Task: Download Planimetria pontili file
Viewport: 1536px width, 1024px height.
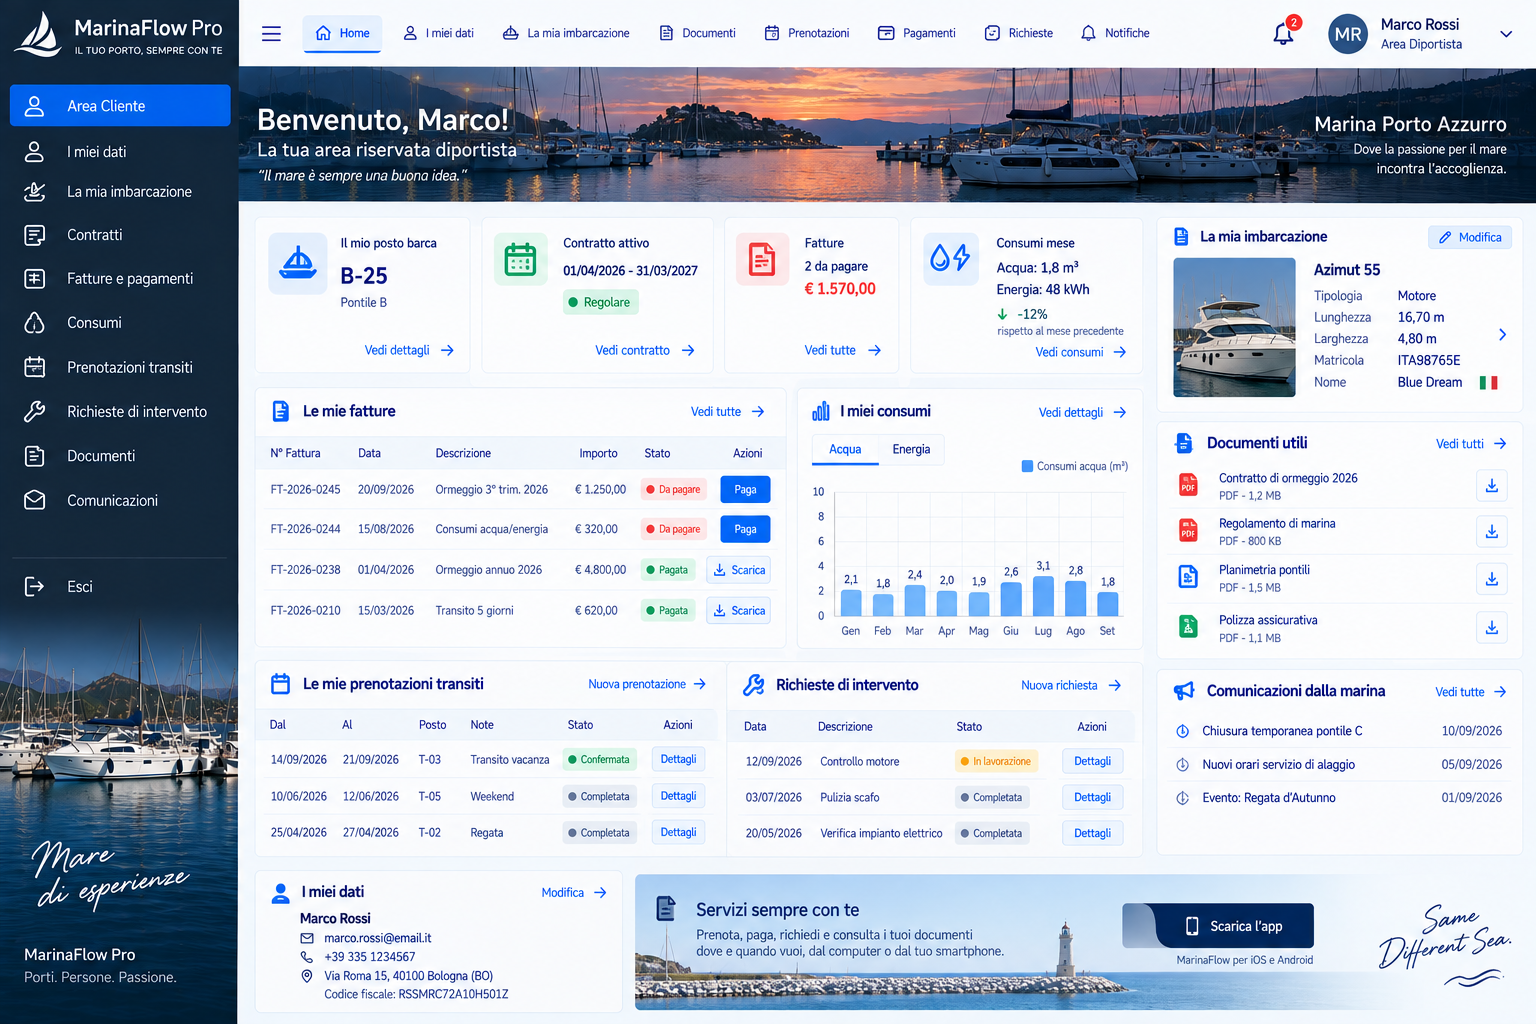Action: click(x=1491, y=579)
